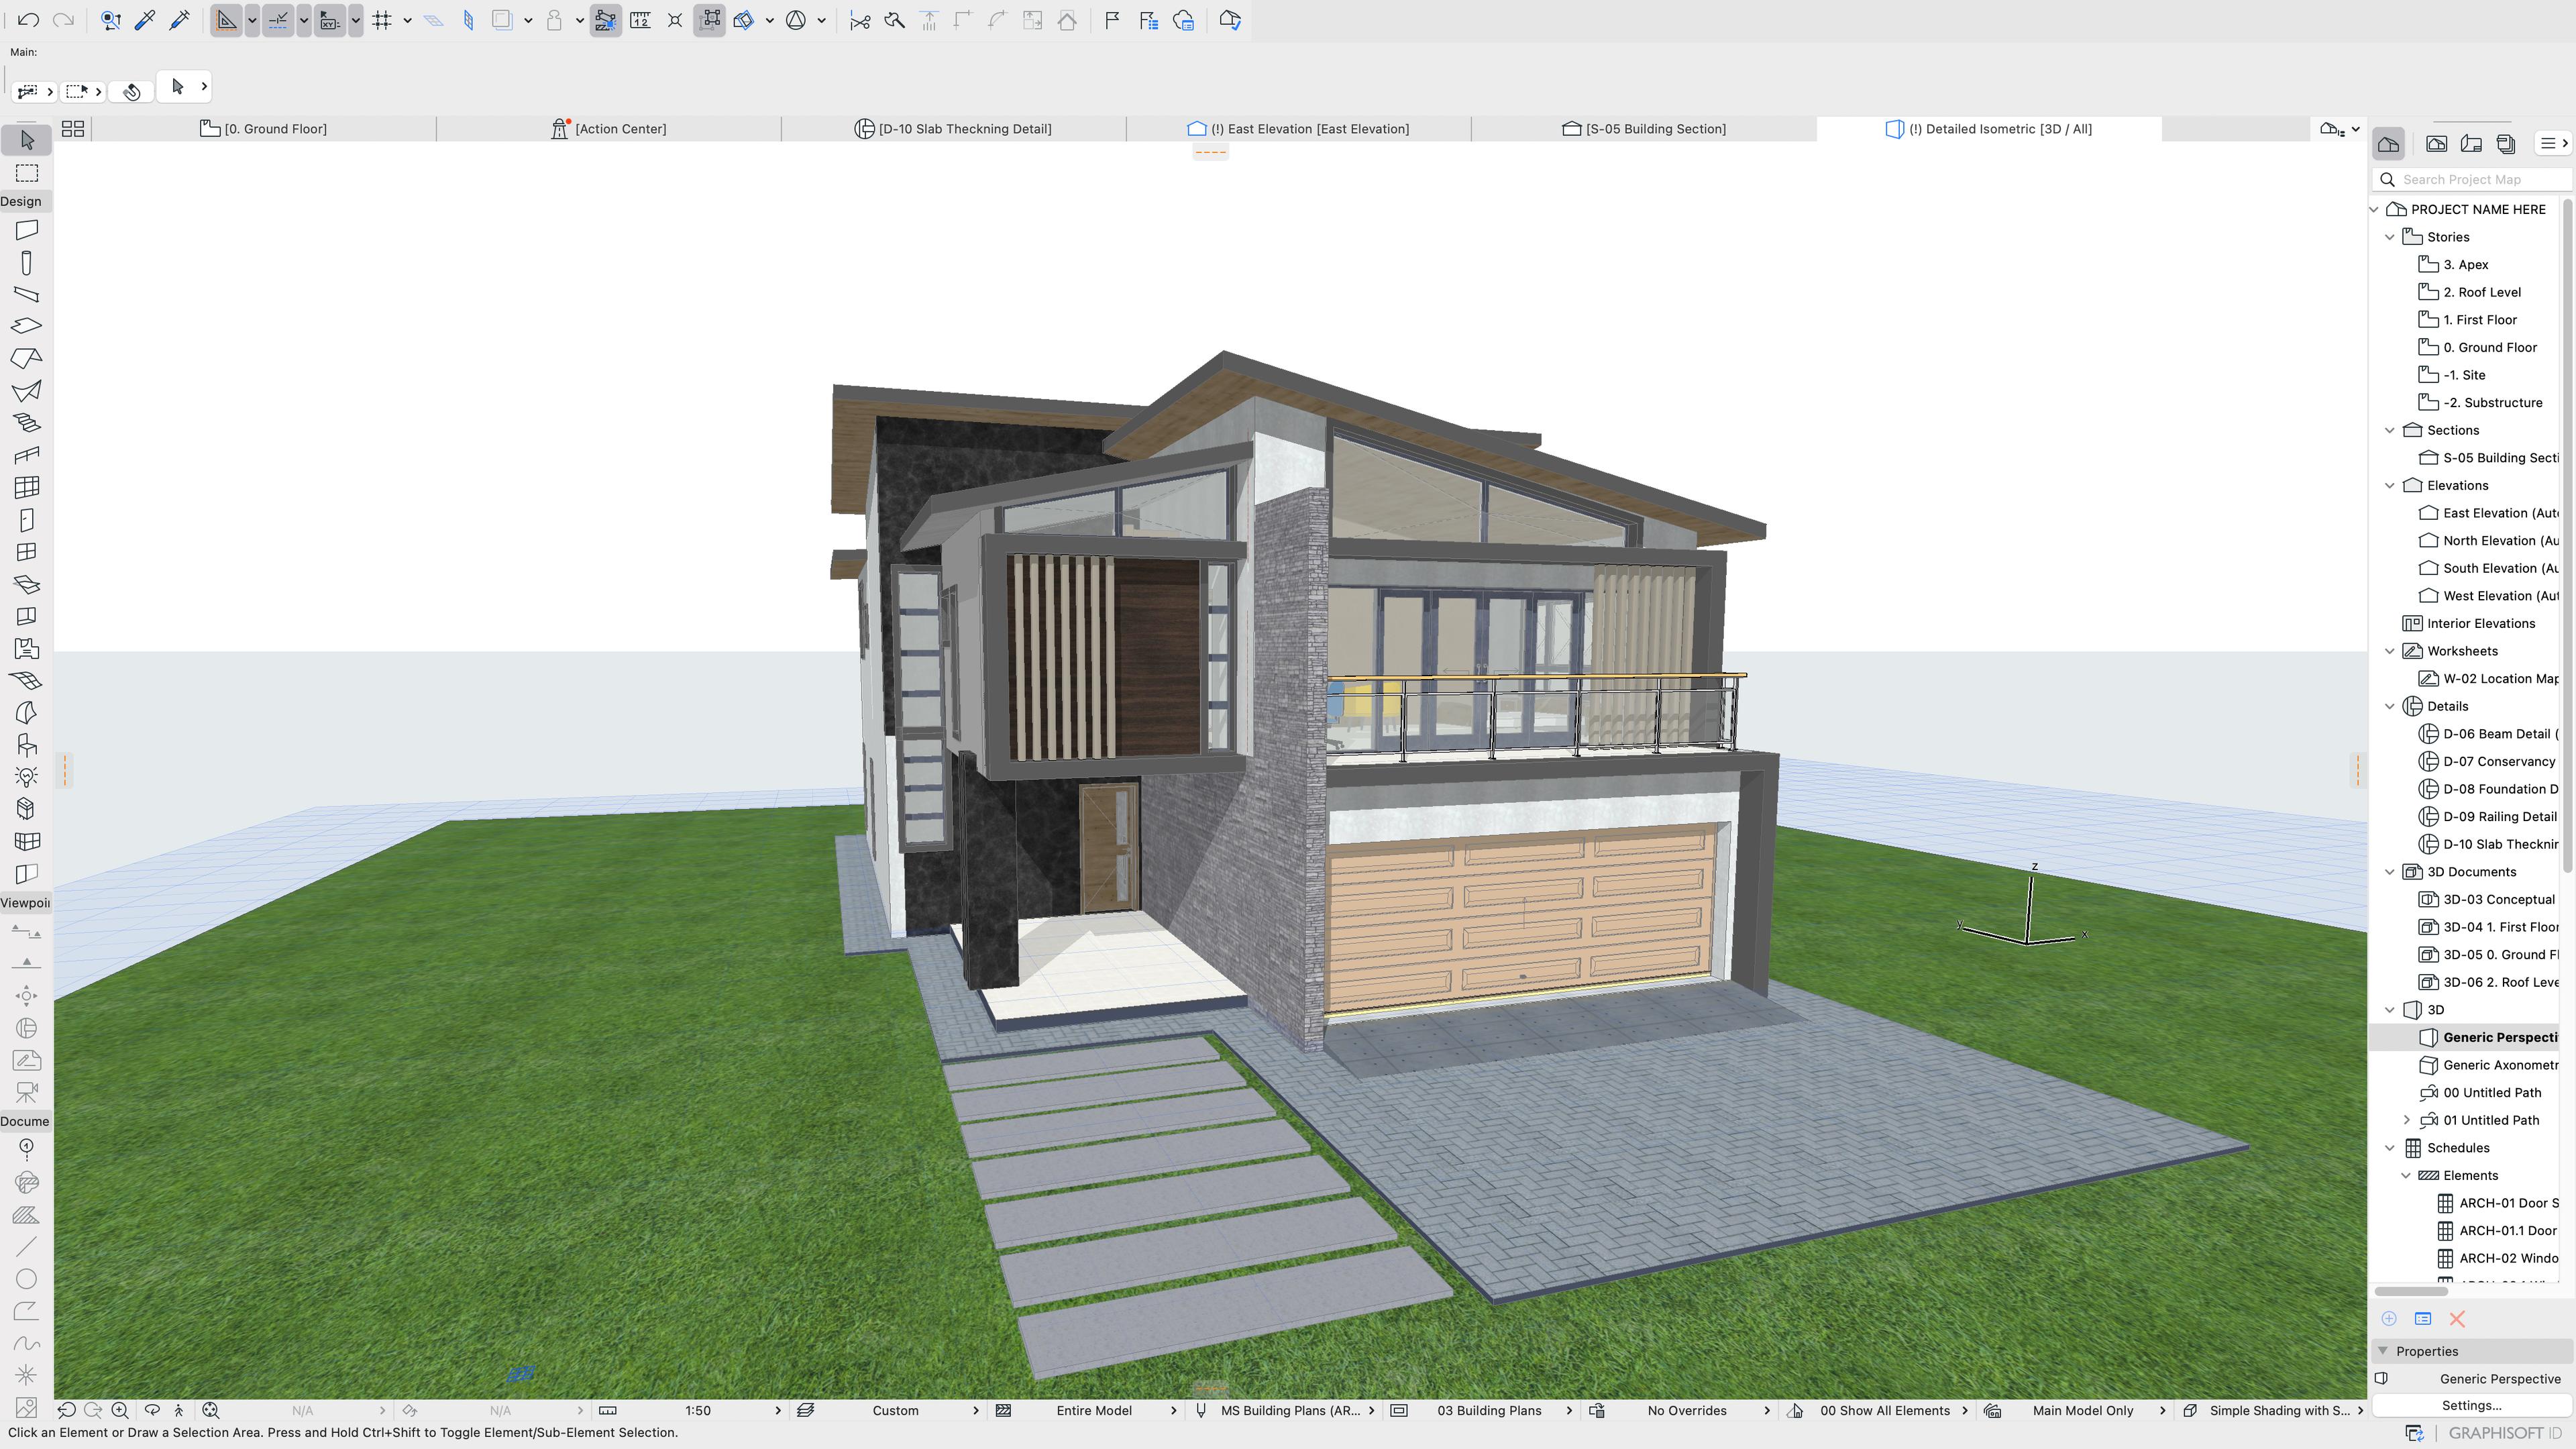This screenshot has height=1449, width=2576.
Task: Click the Undo arrow icon
Action: [29, 20]
